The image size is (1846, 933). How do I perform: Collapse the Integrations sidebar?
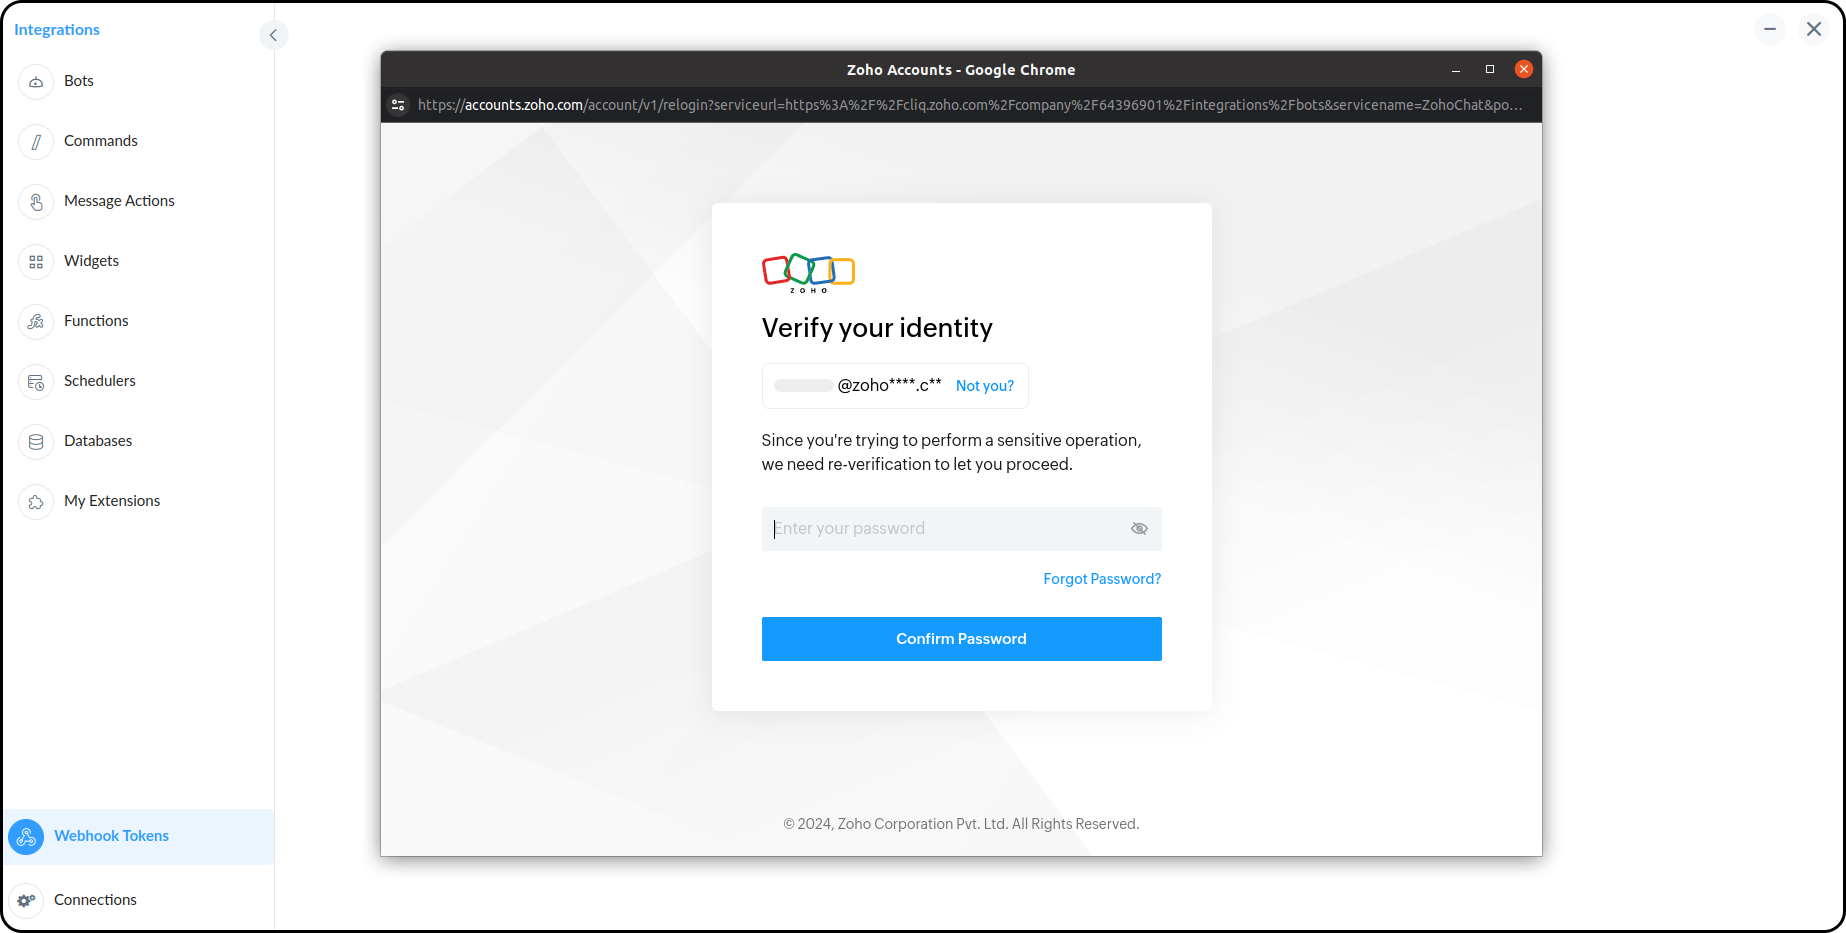[x=273, y=34]
